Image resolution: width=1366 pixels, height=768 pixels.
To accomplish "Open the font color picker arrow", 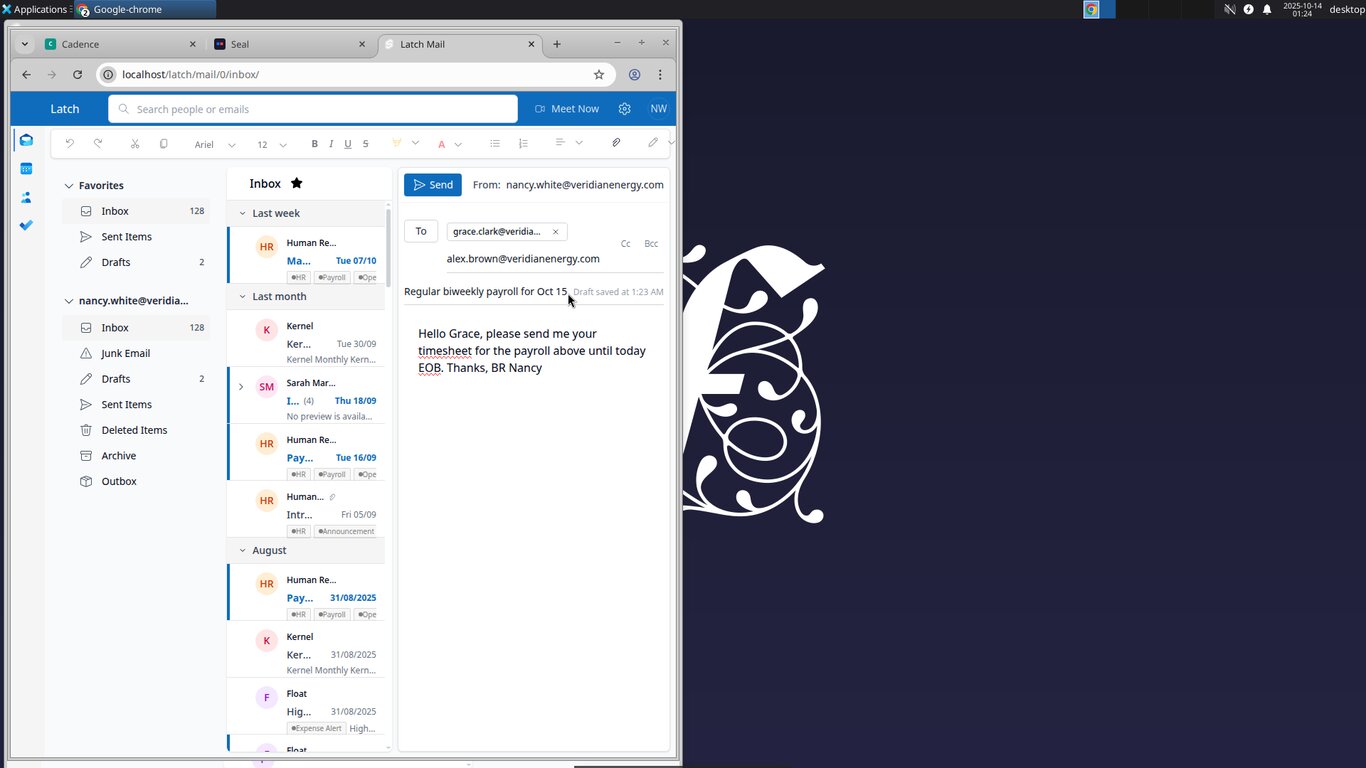I will tap(458, 144).
